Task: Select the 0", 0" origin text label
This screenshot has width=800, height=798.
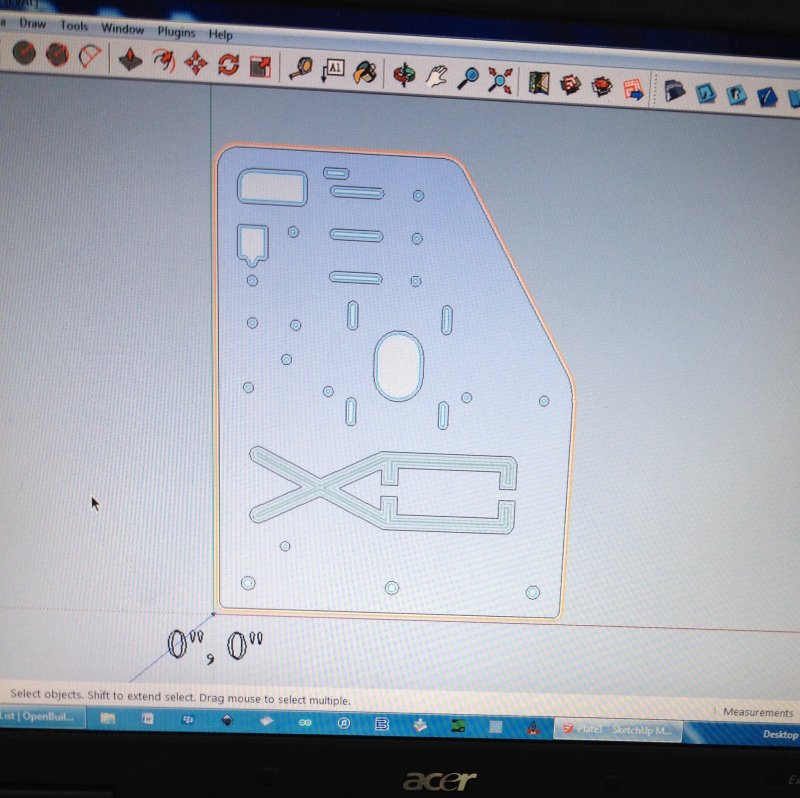Action: 215,646
